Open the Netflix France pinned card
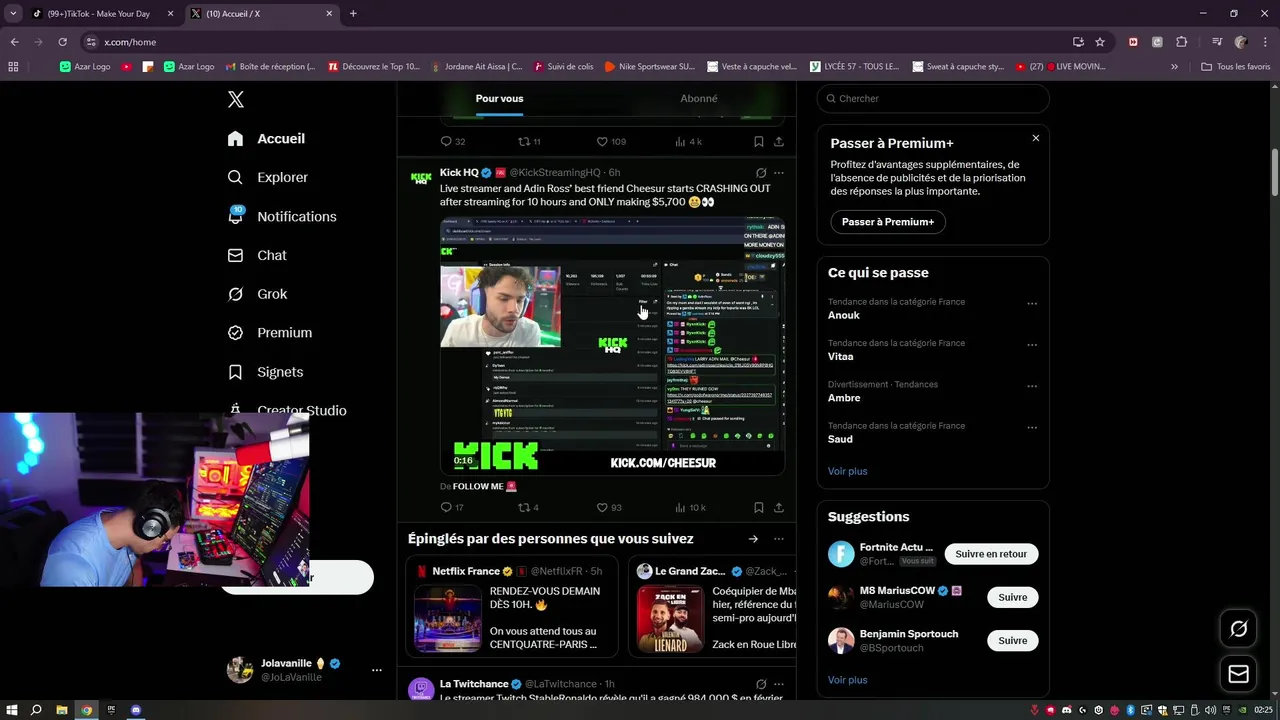 click(x=511, y=607)
